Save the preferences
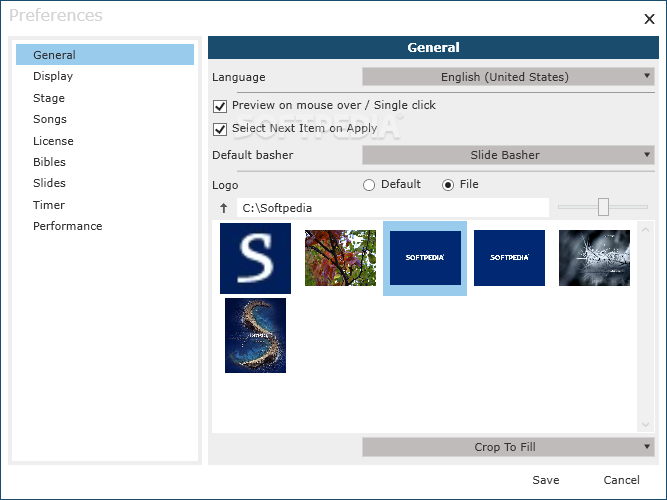 (546, 480)
